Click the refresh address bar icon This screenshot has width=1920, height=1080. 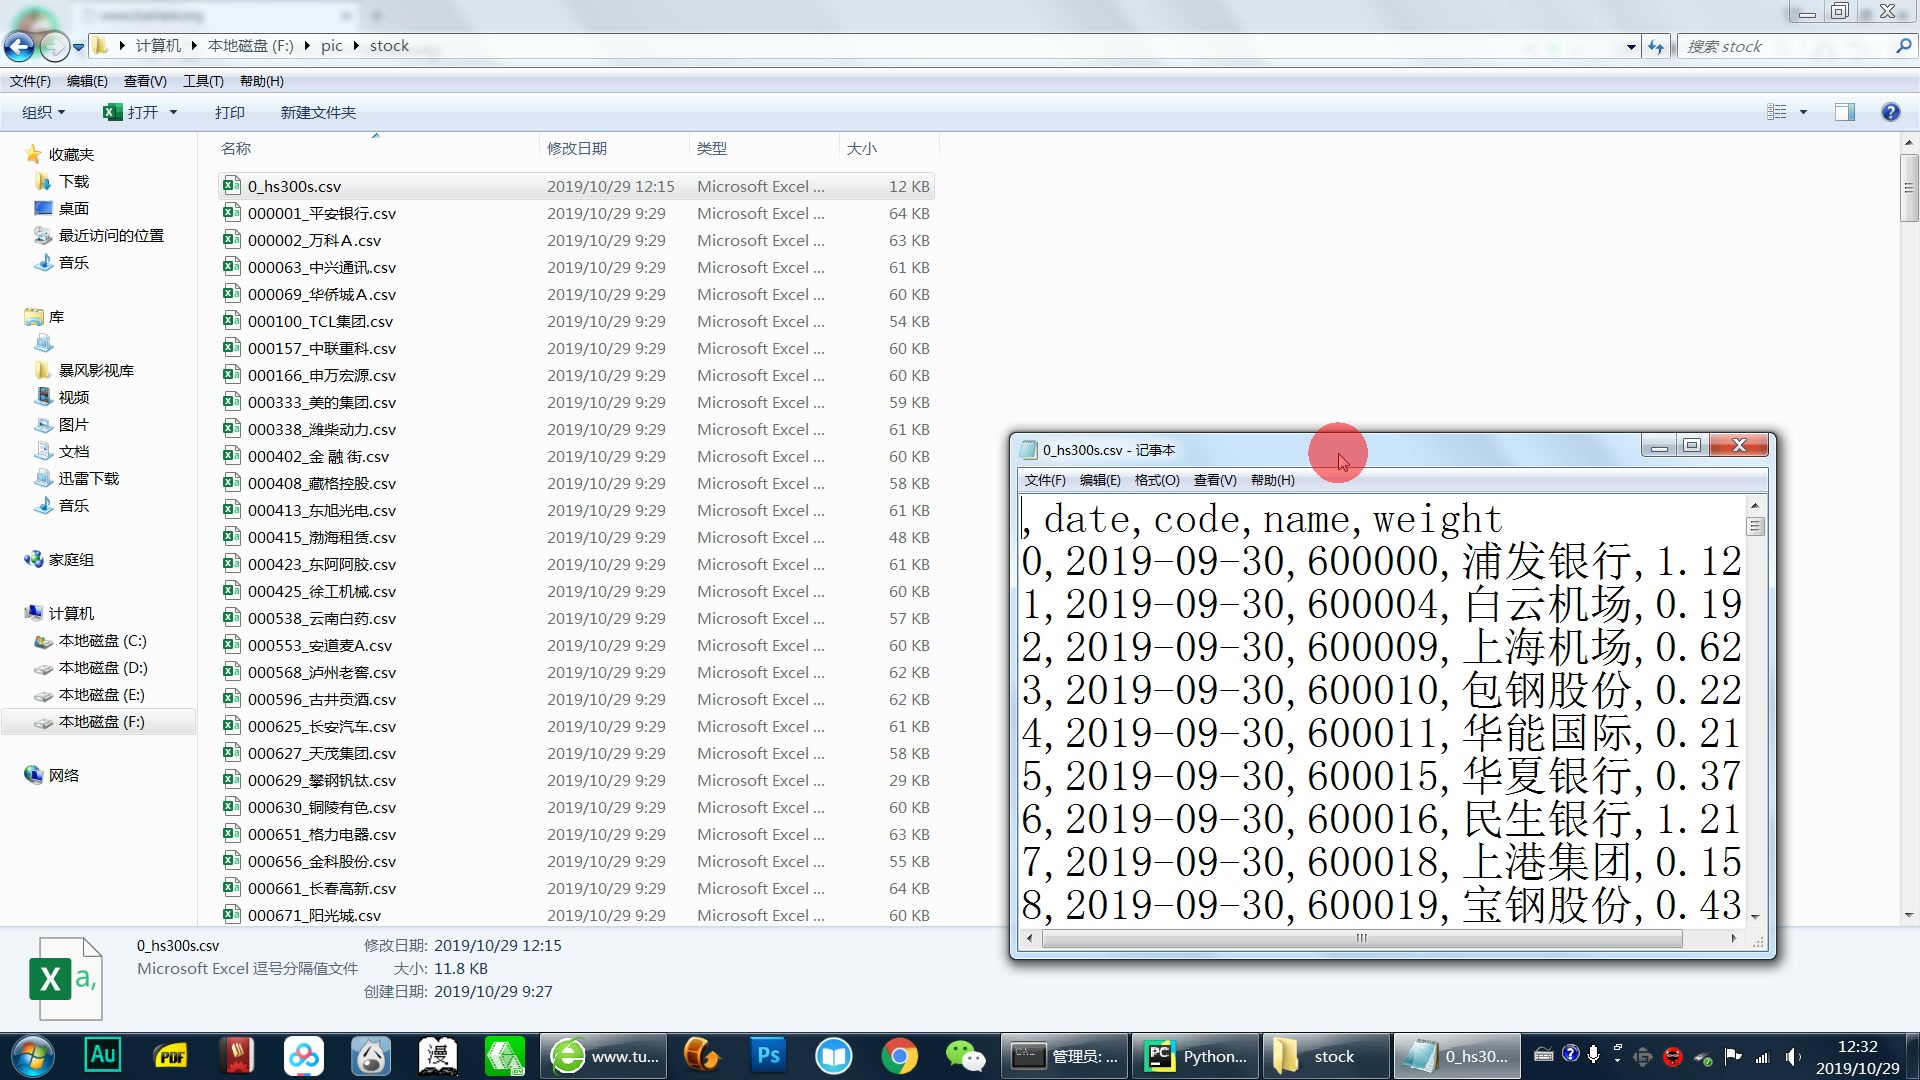[1656, 47]
